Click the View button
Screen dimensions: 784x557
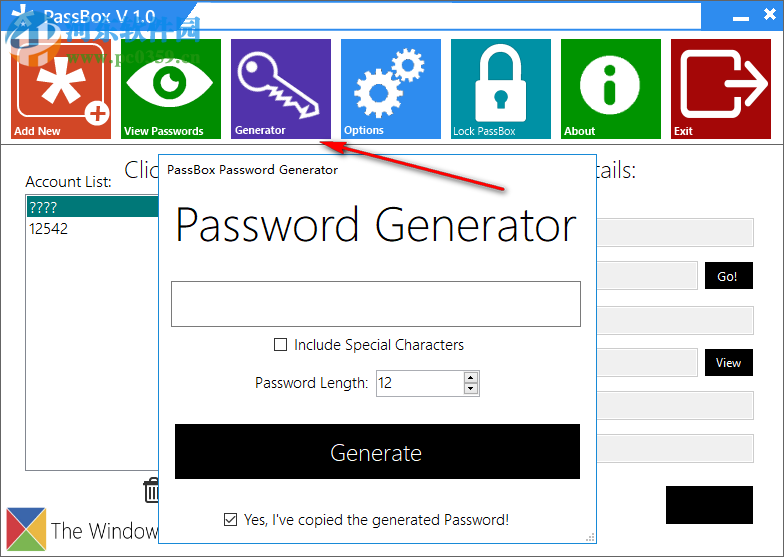point(728,363)
